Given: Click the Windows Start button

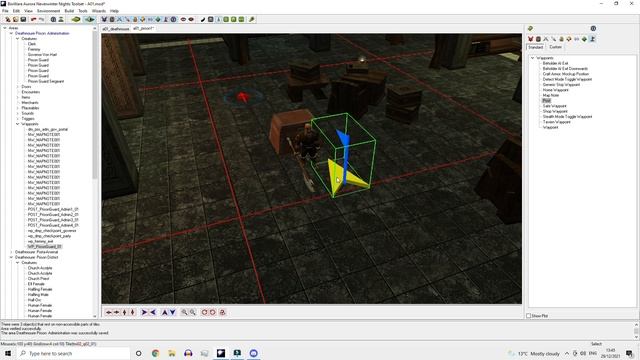Looking at the screenshot, I should pyautogui.click(x=8, y=353).
